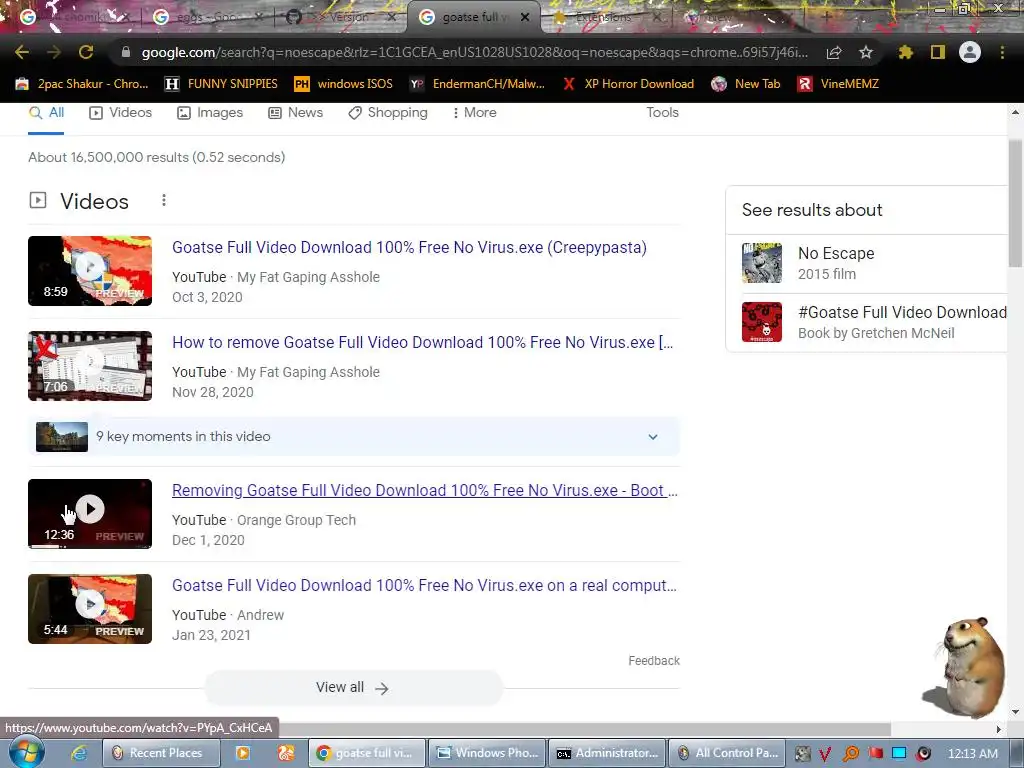Screen dimensions: 1024x768
Task: Open the 2pac Shakur bookmark
Action: point(82,84)
